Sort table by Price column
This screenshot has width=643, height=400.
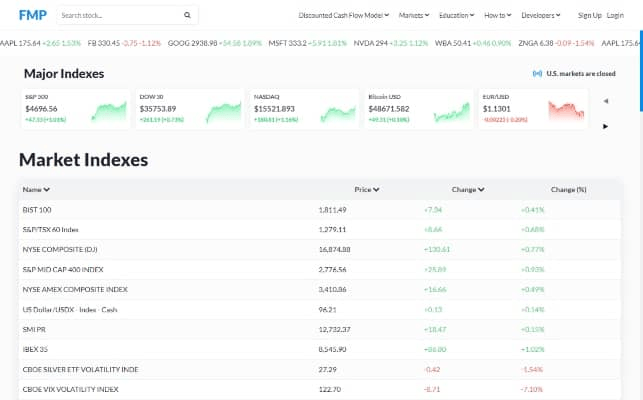pos(367,190)
